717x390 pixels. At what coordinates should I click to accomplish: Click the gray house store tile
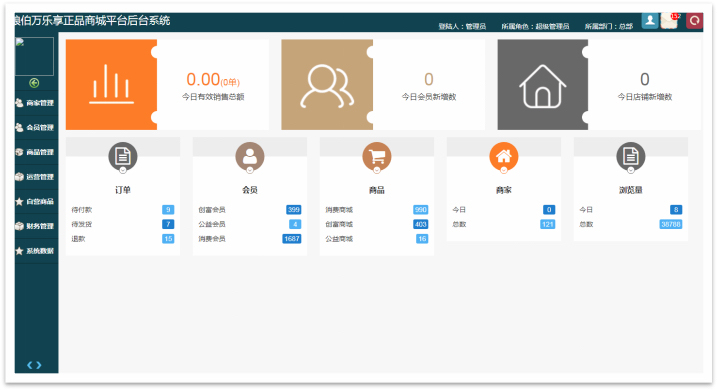tap(543, 85)
